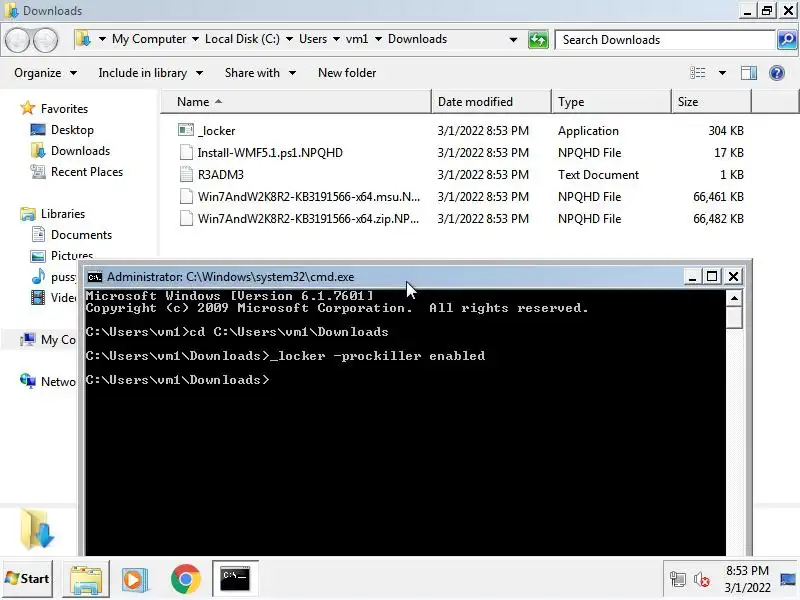800x600 pixels.
Task: Select the _locker application file icon
Action: (x=186, y=130)
